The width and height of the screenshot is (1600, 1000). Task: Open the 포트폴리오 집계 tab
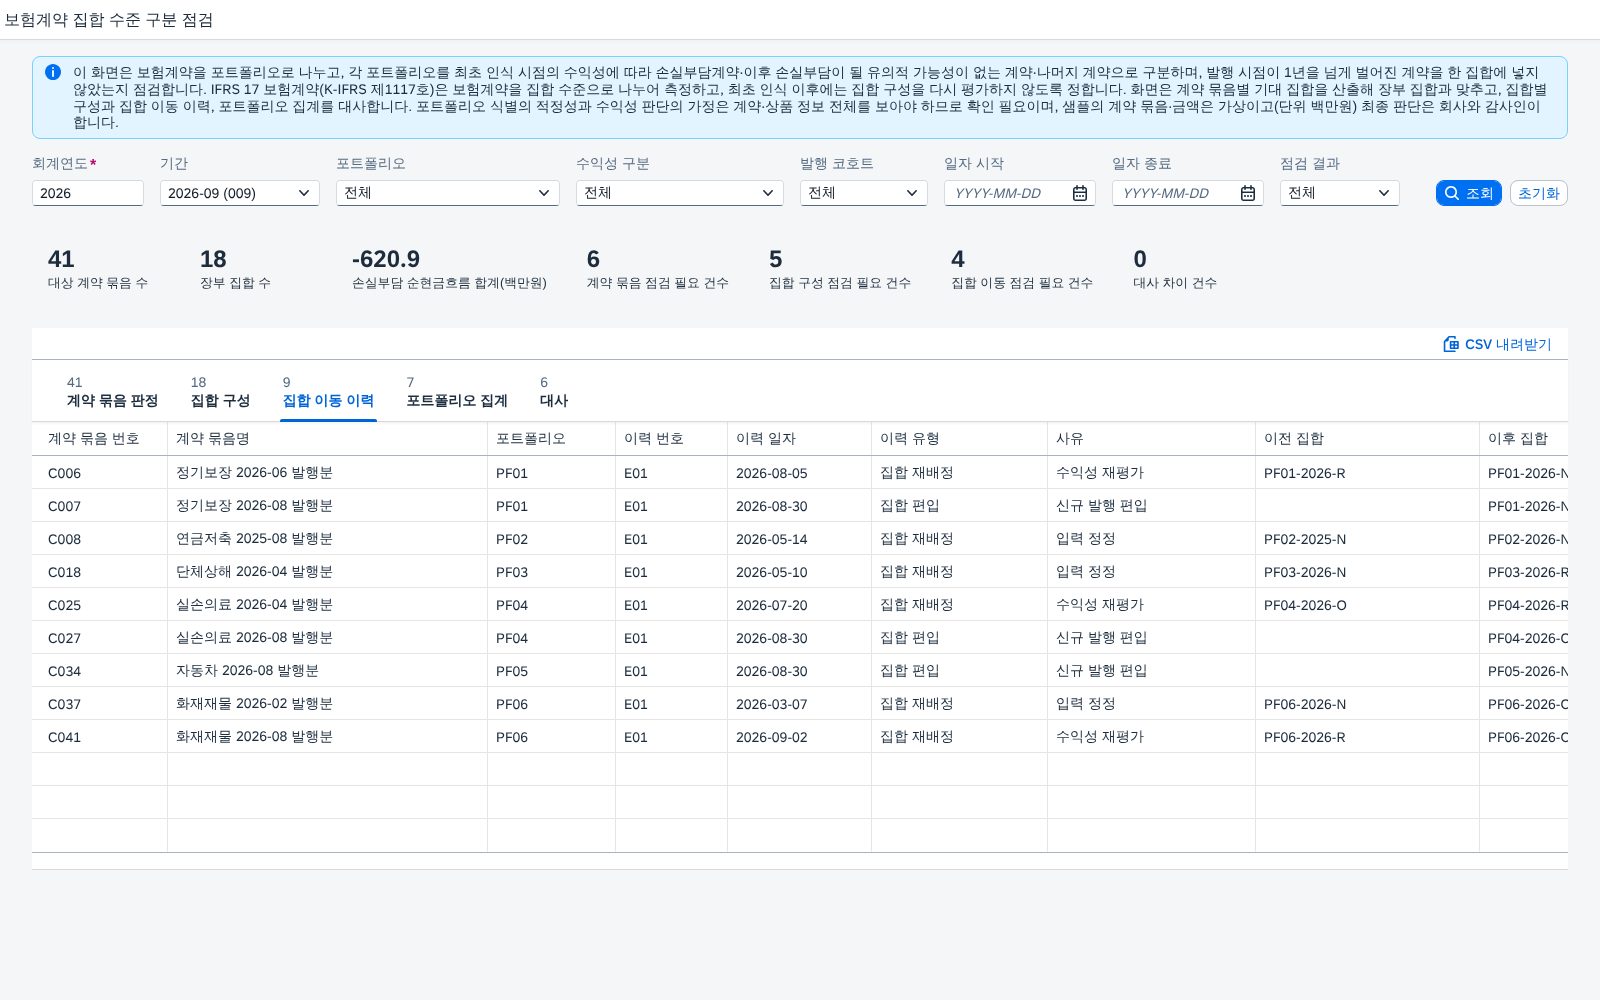click(457, 392)
